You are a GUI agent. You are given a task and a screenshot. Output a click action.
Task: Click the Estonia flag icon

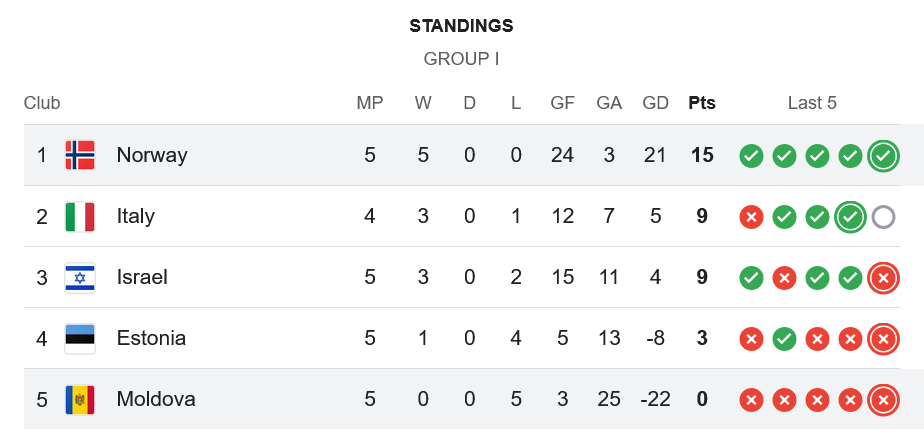tap(80, 338)
